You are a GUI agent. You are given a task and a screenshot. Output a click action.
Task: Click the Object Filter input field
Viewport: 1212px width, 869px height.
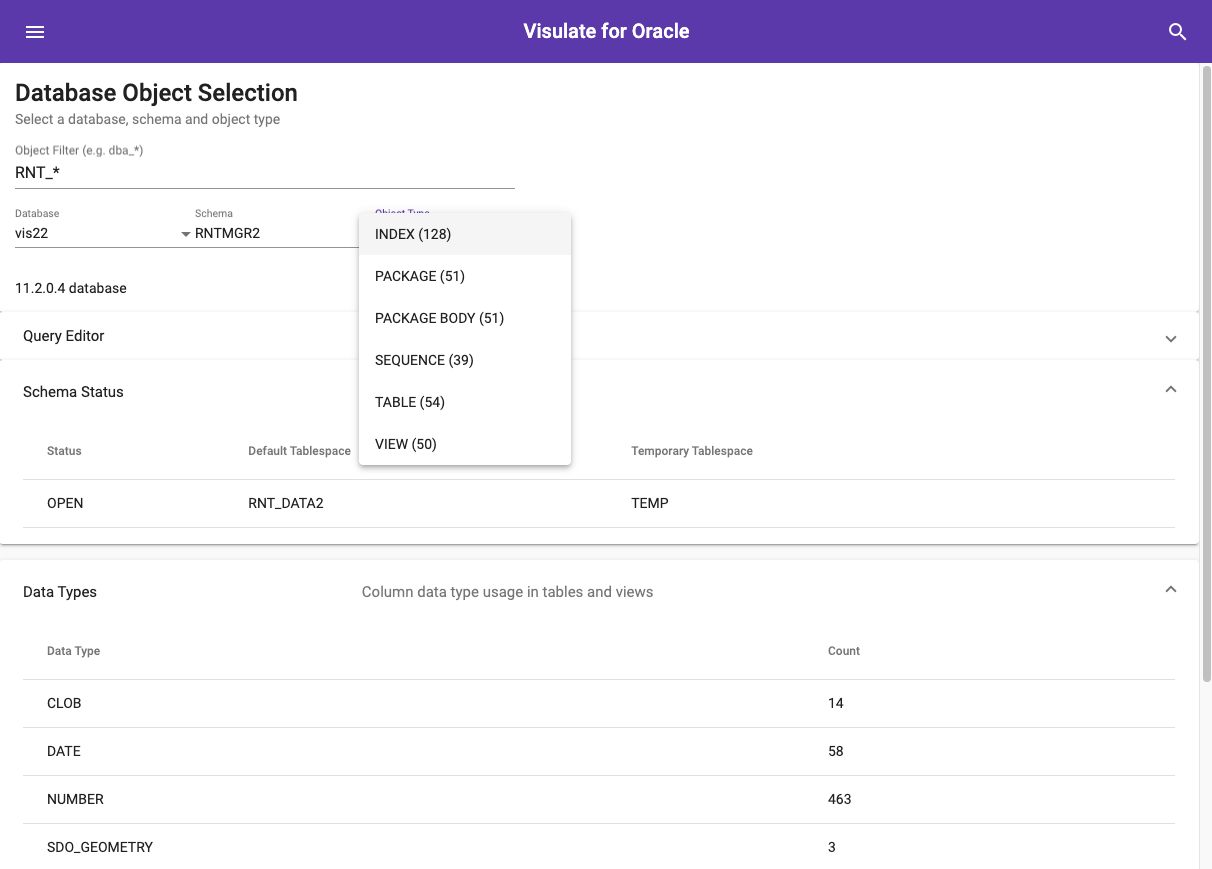coord(264,172)
